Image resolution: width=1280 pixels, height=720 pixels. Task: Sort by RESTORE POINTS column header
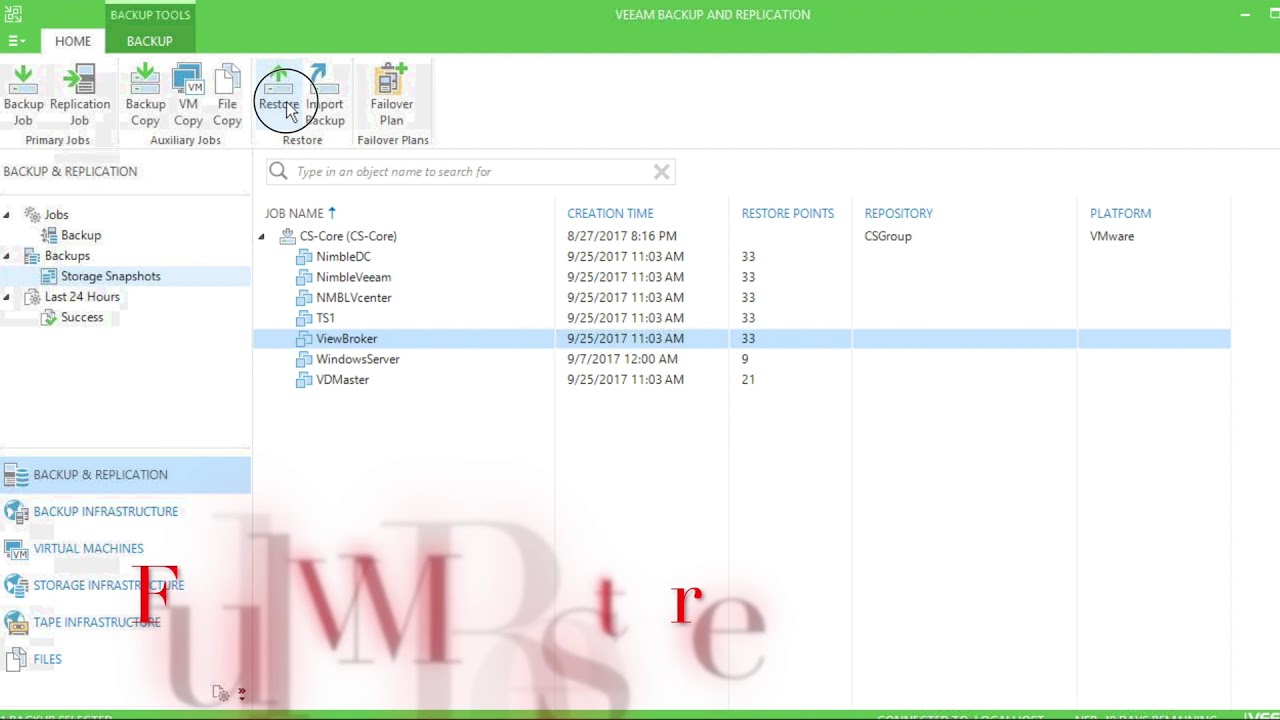(x=787, y=213)
